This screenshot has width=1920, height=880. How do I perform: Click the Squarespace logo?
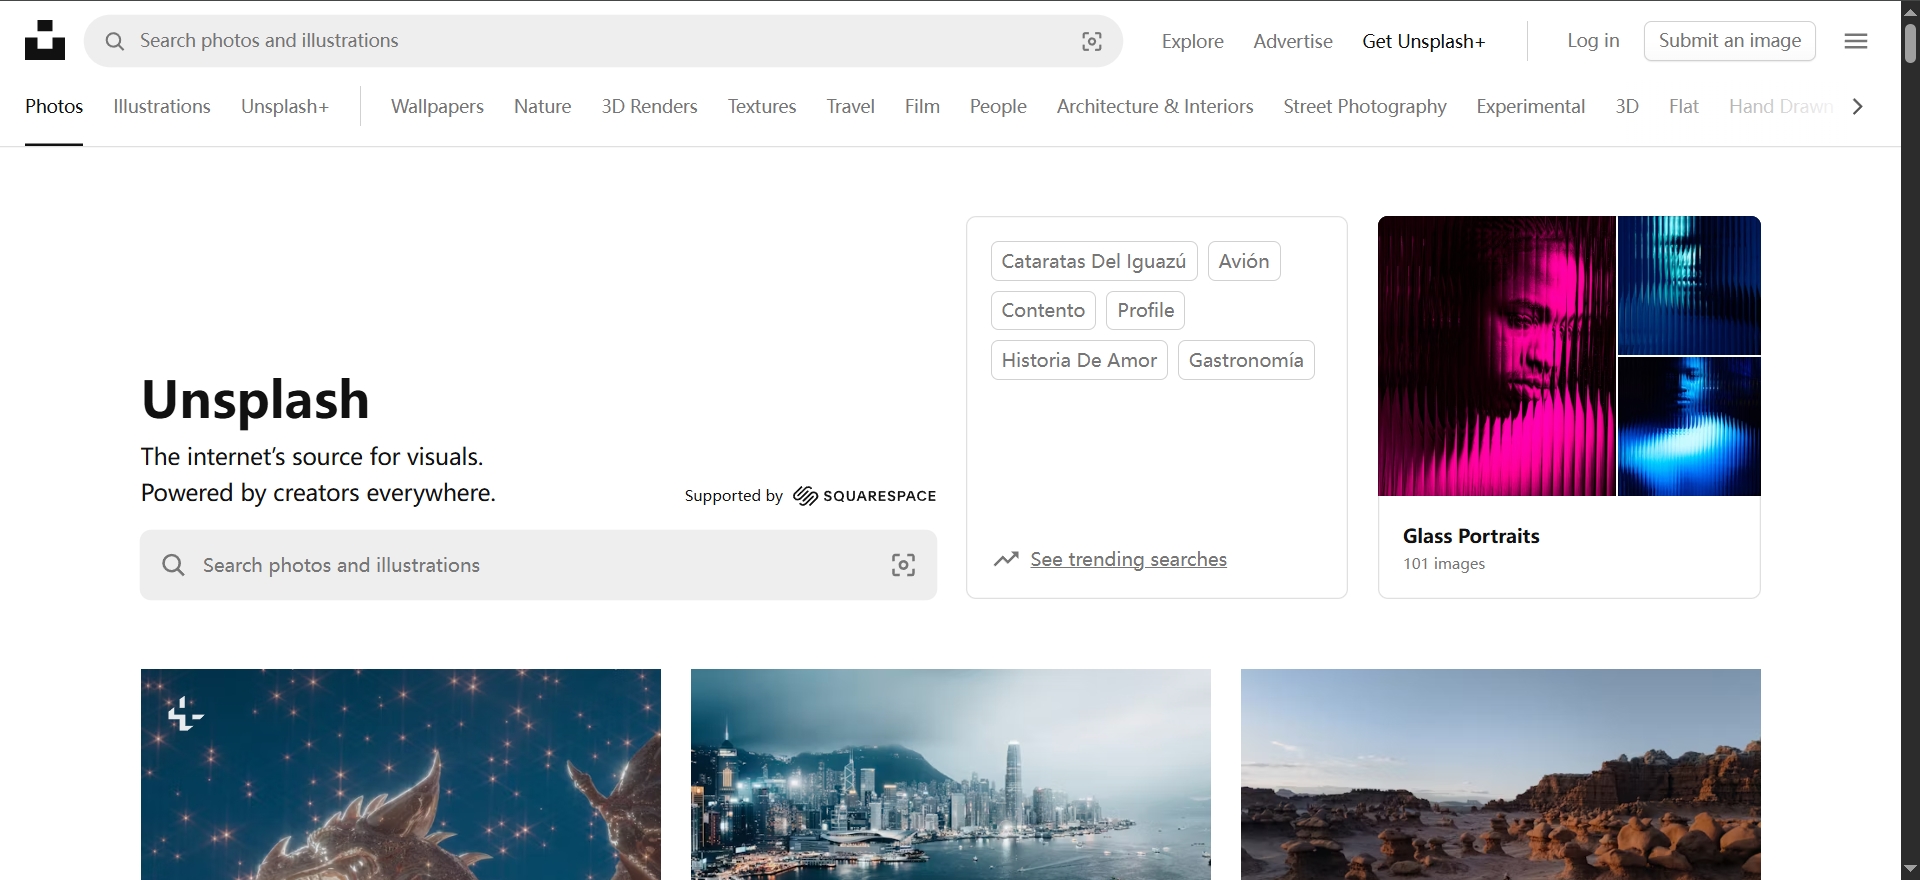(x=864, y=496)
